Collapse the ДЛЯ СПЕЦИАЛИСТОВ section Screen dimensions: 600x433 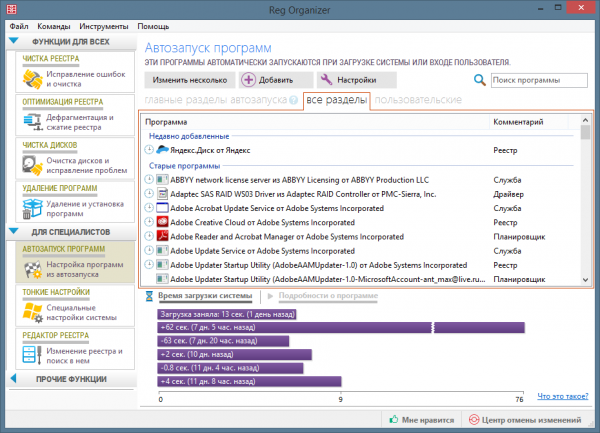[x=14, y=231]
